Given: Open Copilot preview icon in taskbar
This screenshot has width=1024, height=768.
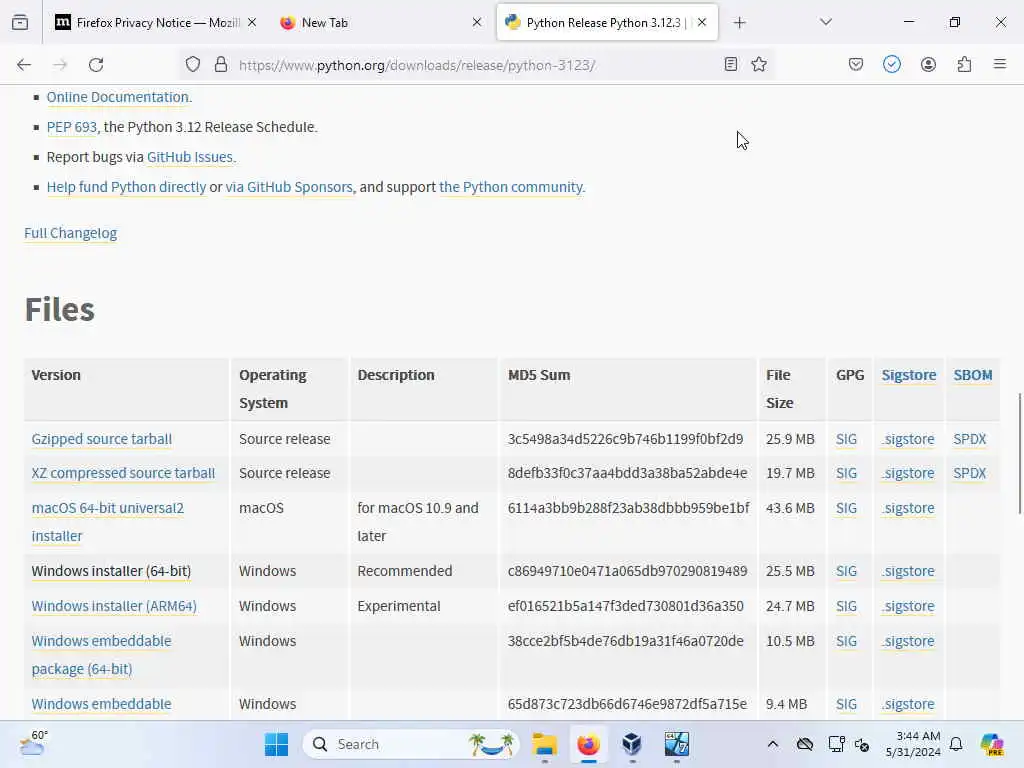Looking at the screenshot, I should 992,744.
